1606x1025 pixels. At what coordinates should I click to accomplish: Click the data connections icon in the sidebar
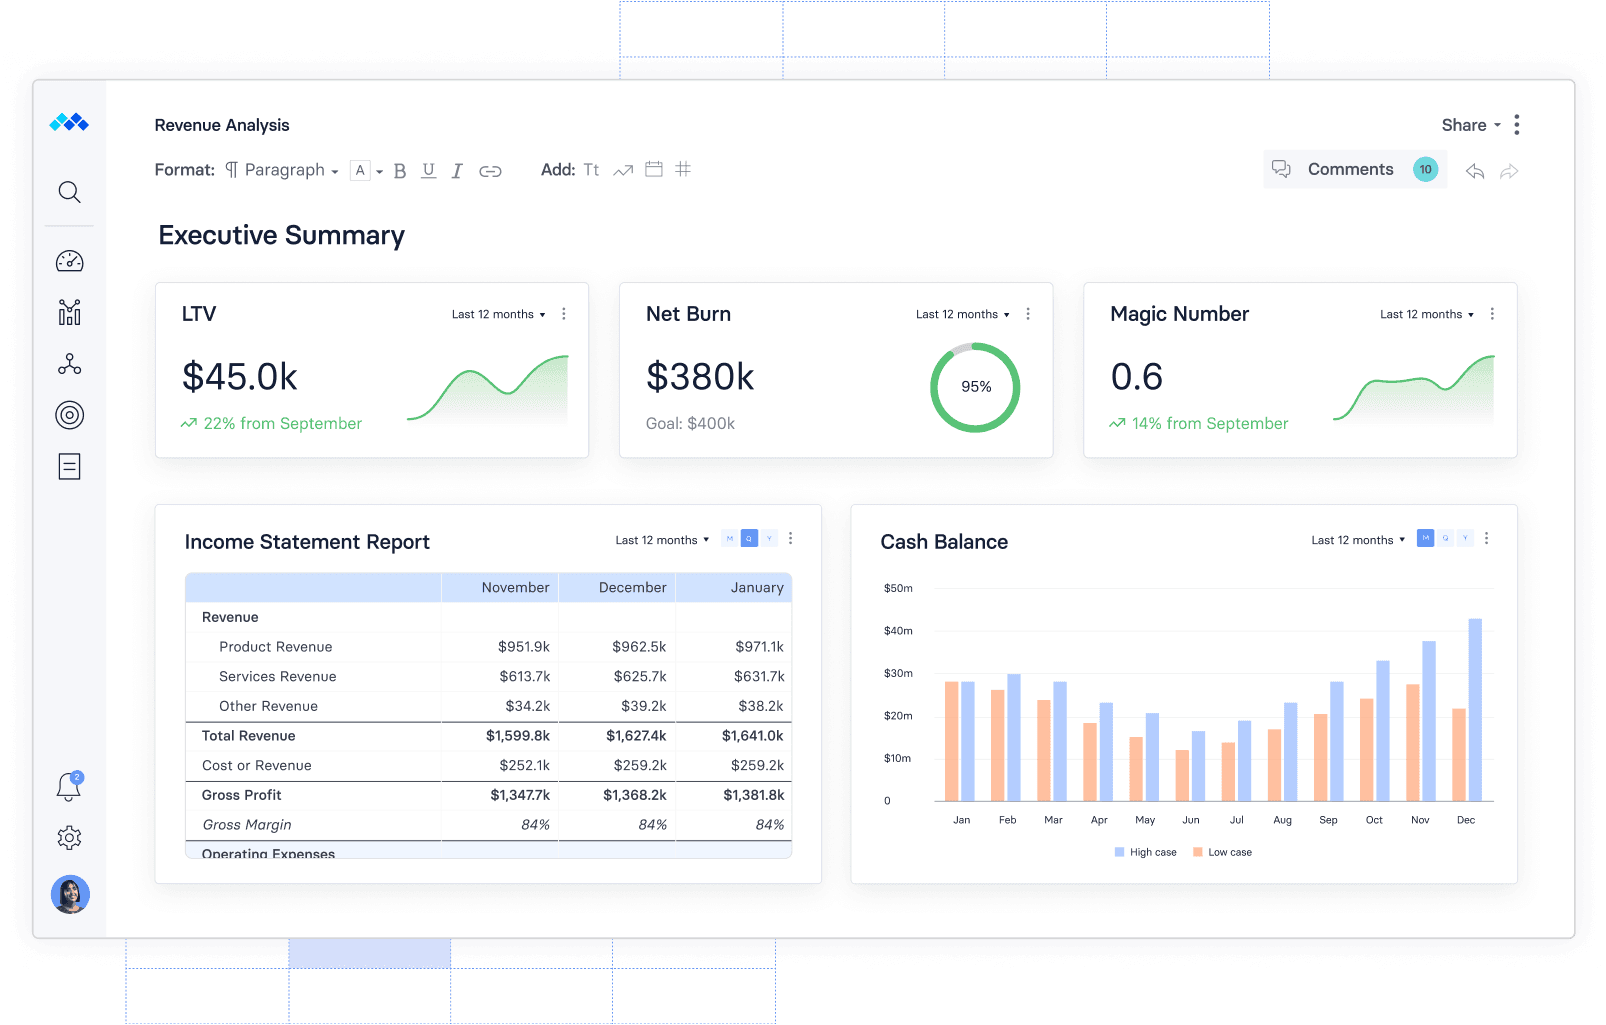pyautogui.click(x=69, y=363)
